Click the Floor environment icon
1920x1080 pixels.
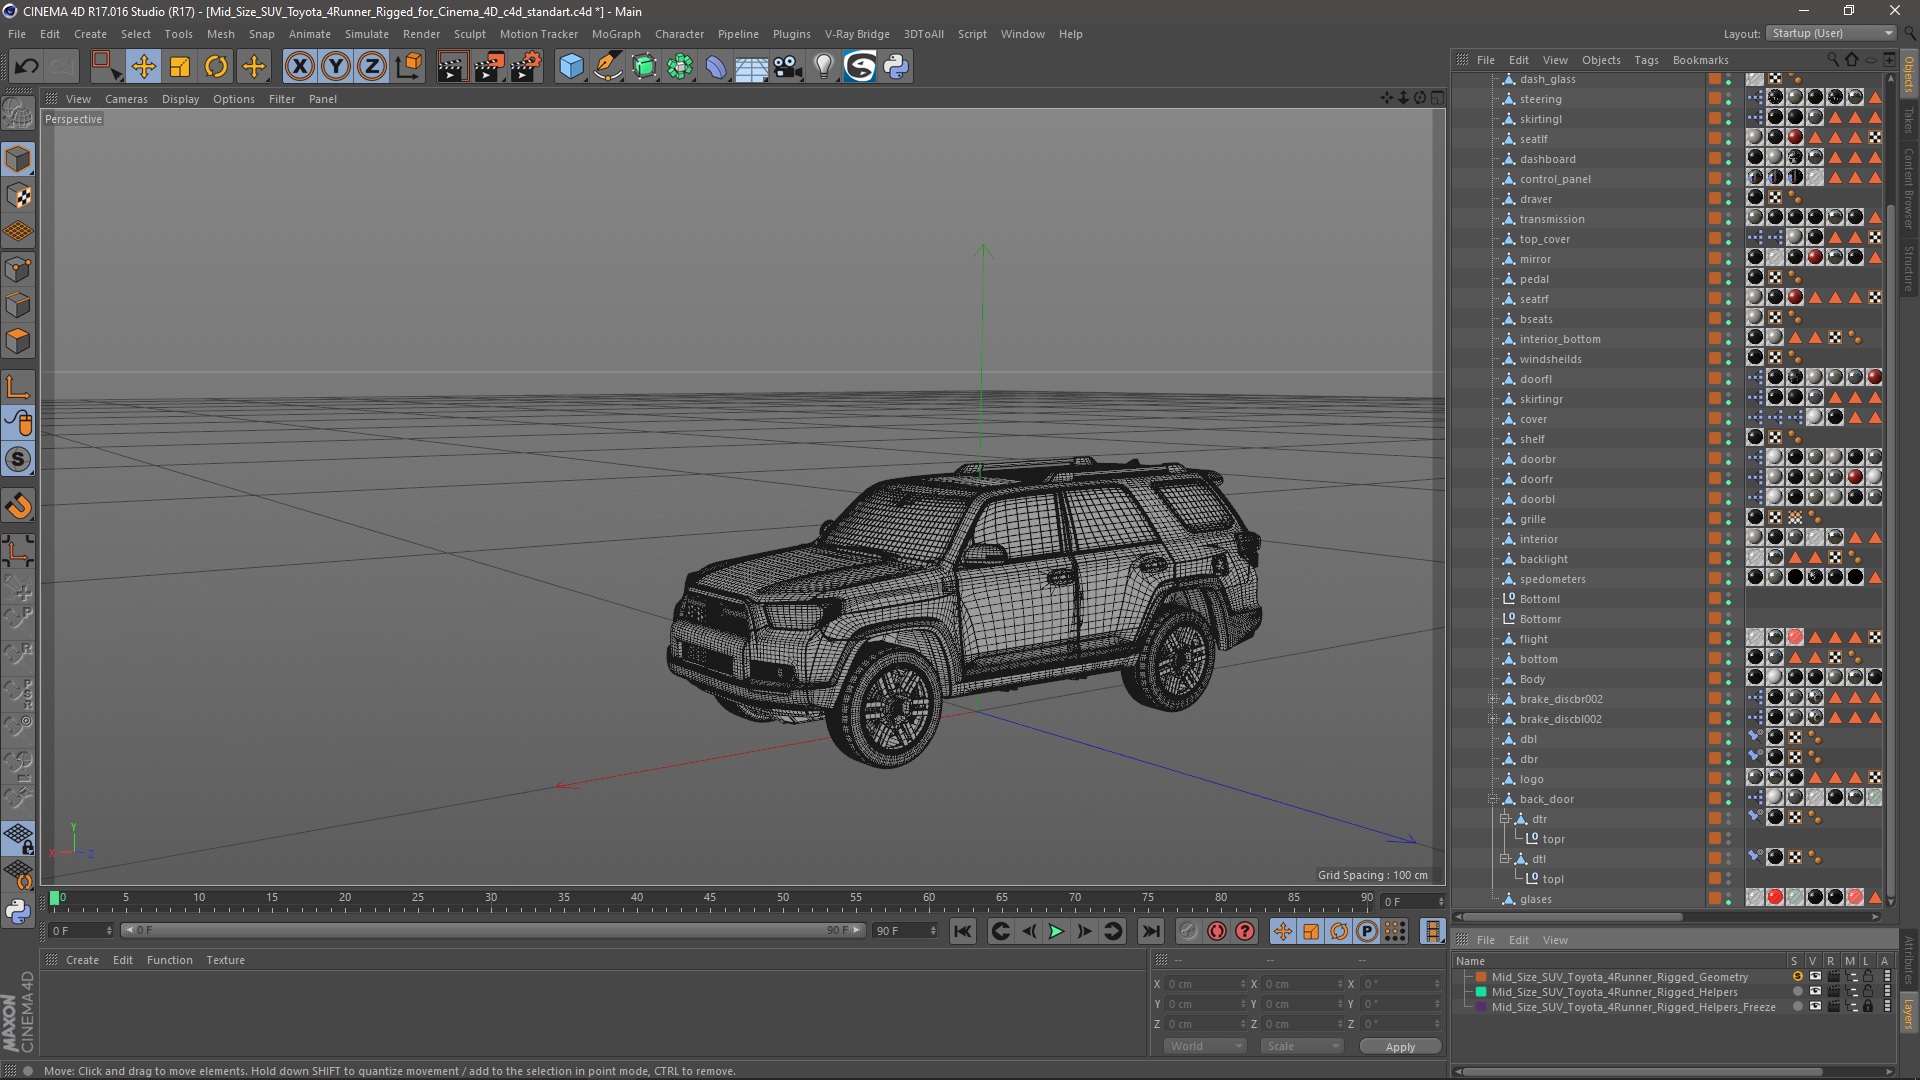pyautogui.click(x=751, y=67)
